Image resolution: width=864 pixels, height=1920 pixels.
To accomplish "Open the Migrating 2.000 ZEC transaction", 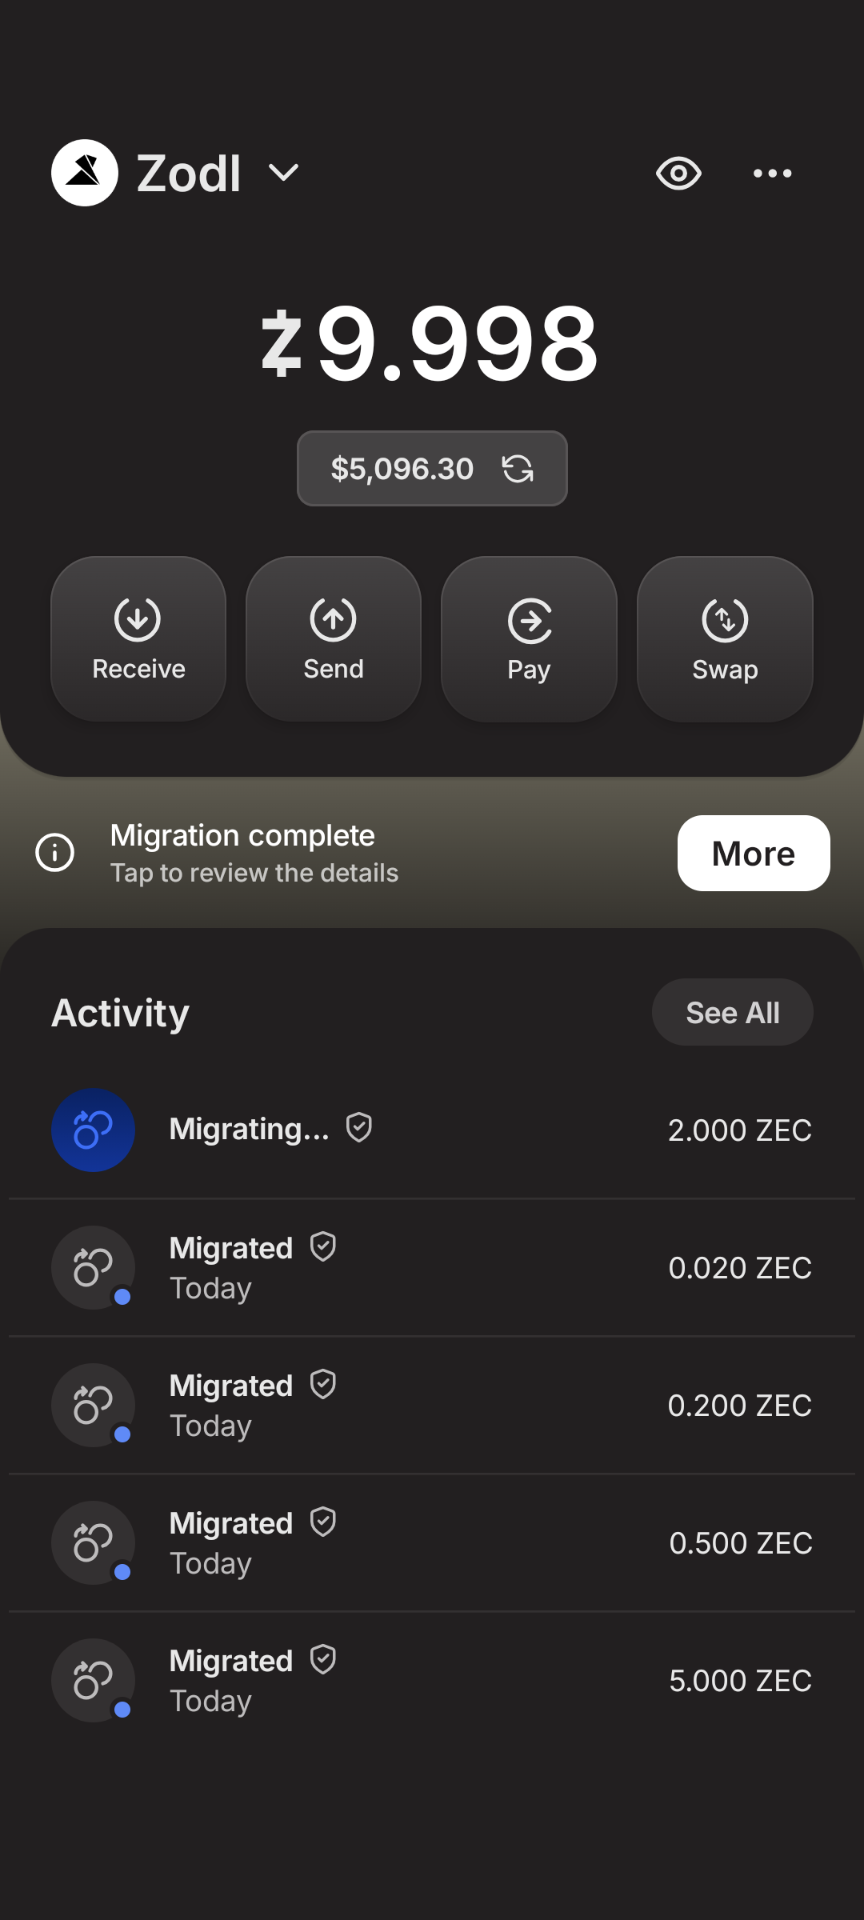I will (432, 1130).
